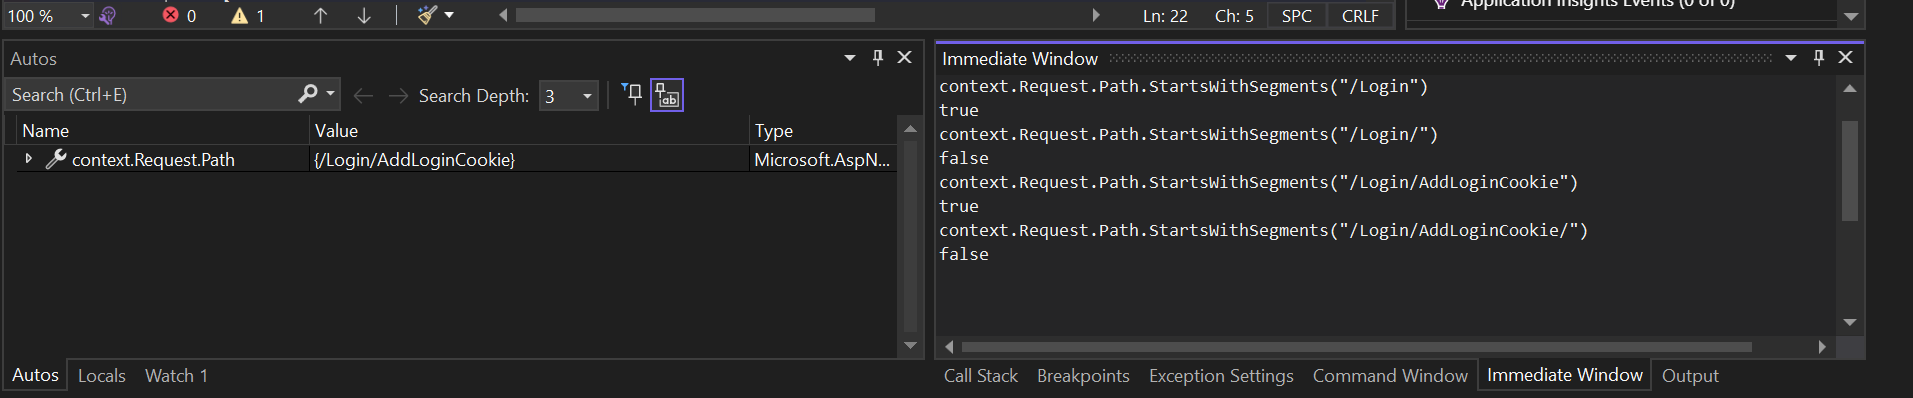Switch to the Call Stack tab
Viewport: 1913px width, 398px height.
pyautogui.click(x=981, y=376)
